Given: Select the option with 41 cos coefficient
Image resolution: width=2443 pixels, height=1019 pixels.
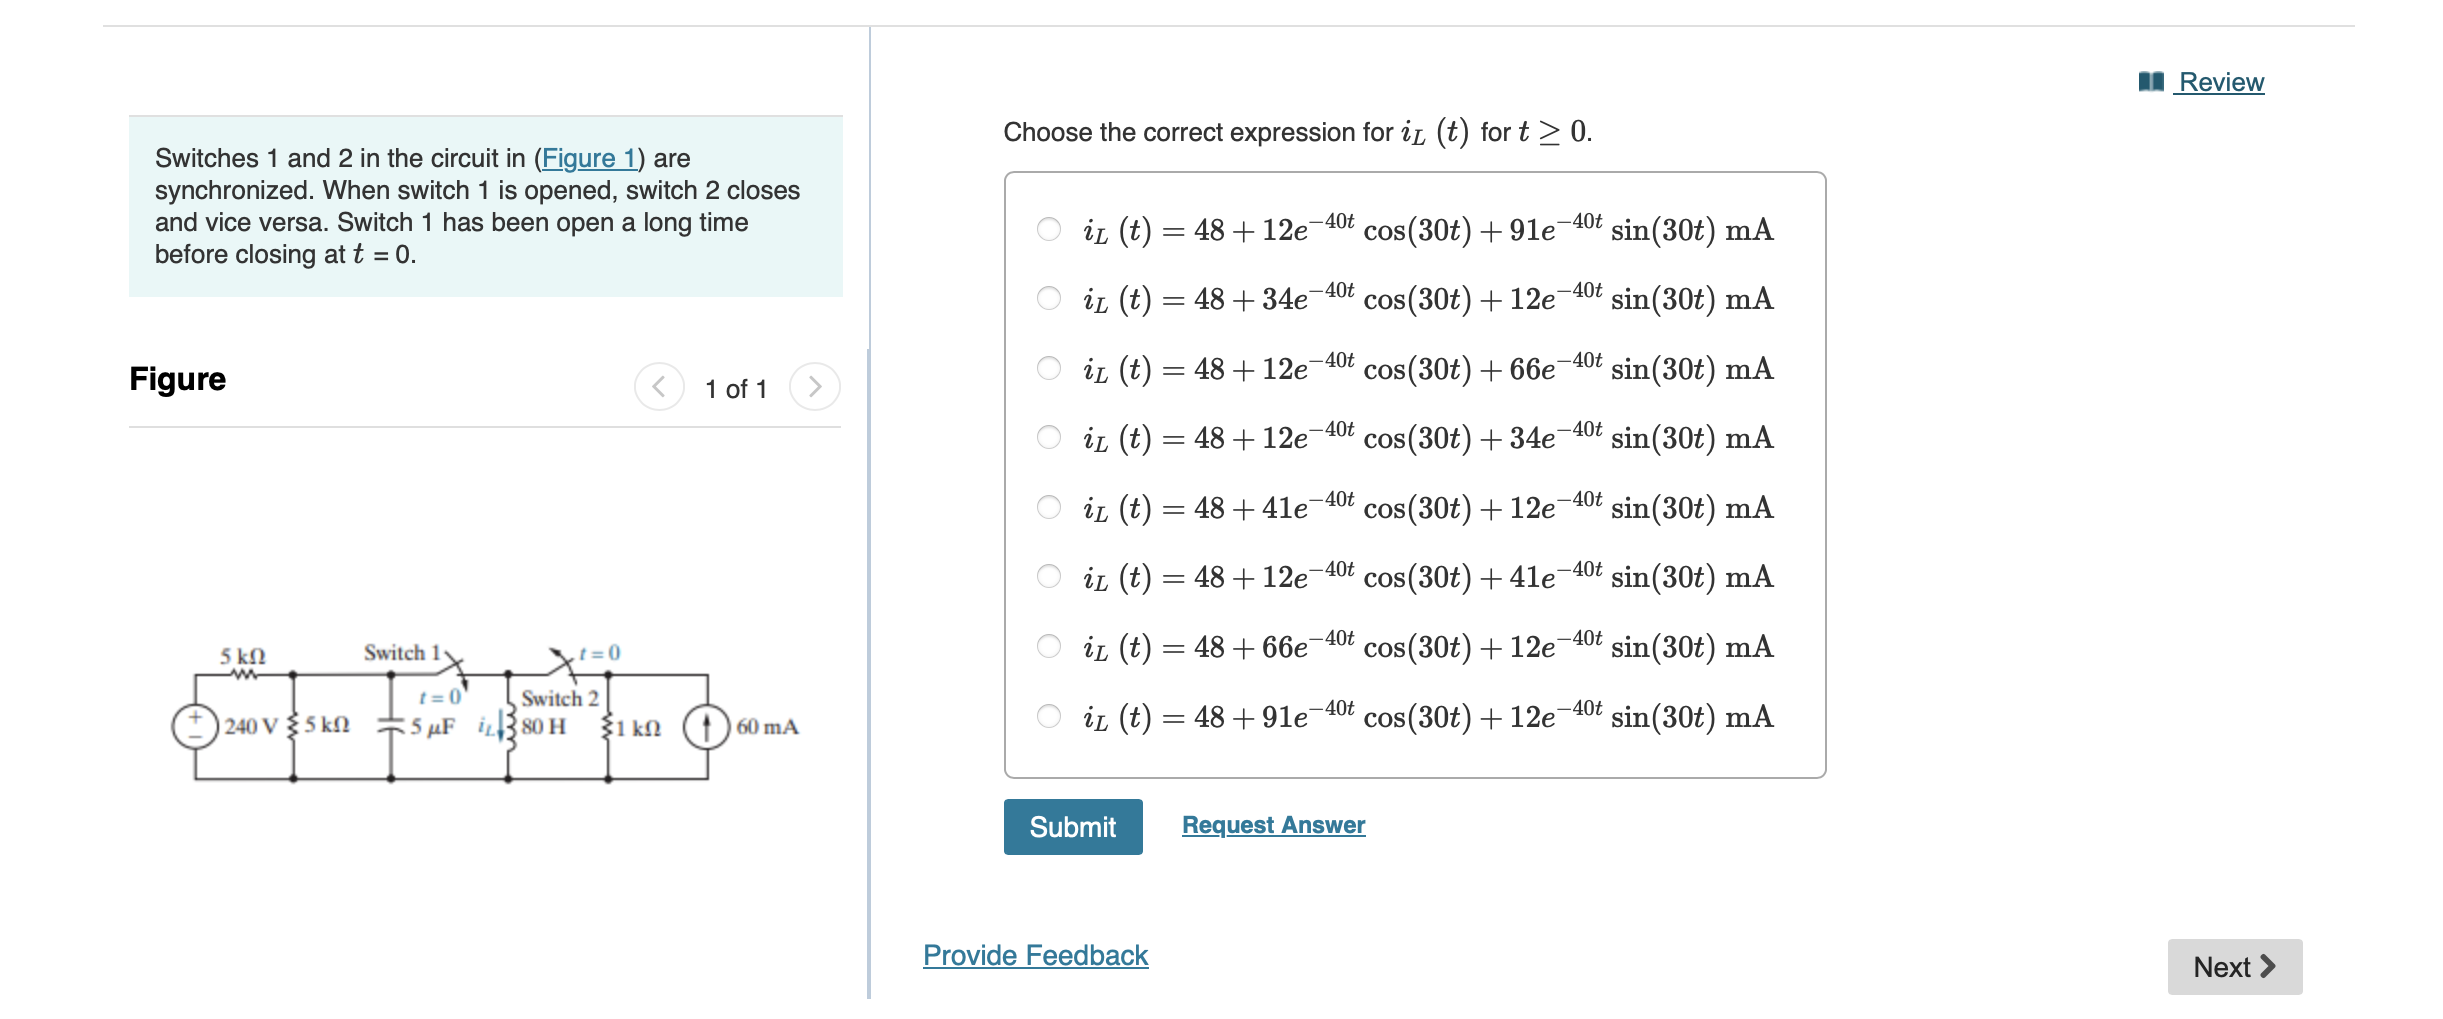Looking at the screenshot, I should (x=1048, y=507).
